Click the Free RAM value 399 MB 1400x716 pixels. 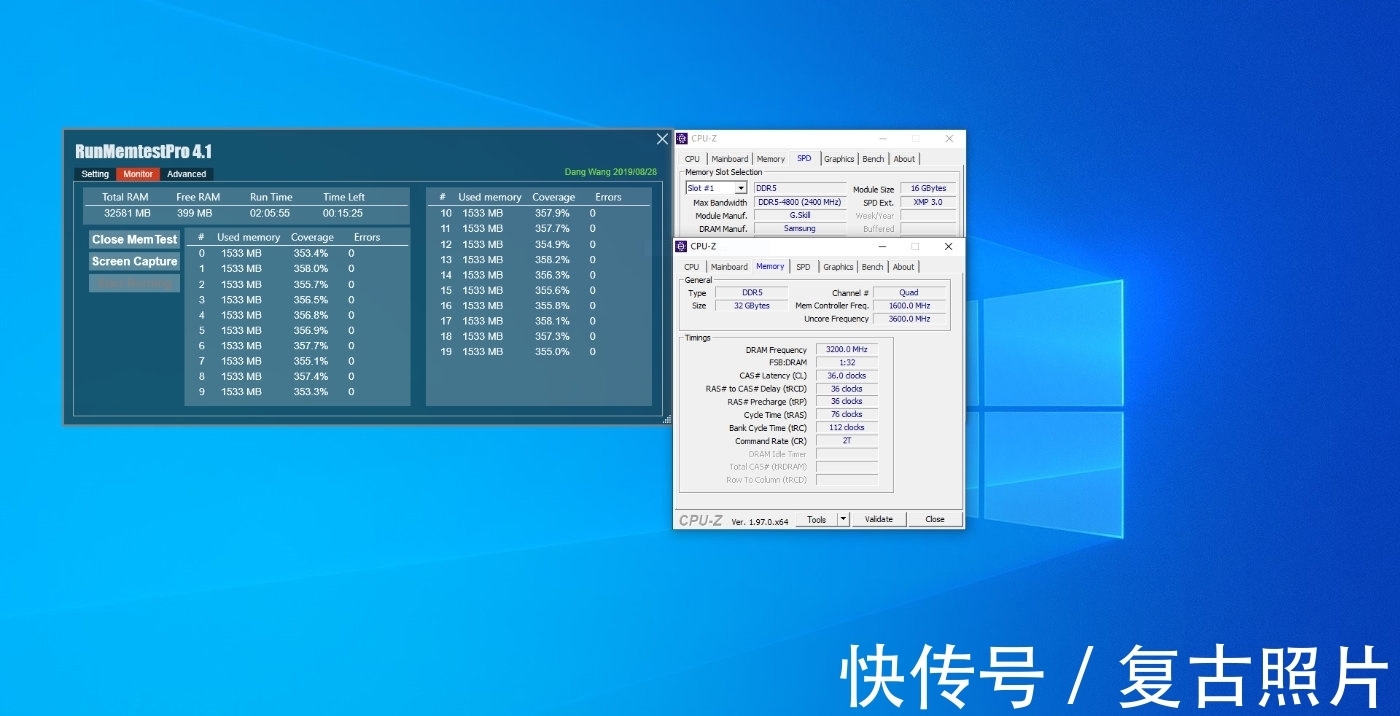195,213
